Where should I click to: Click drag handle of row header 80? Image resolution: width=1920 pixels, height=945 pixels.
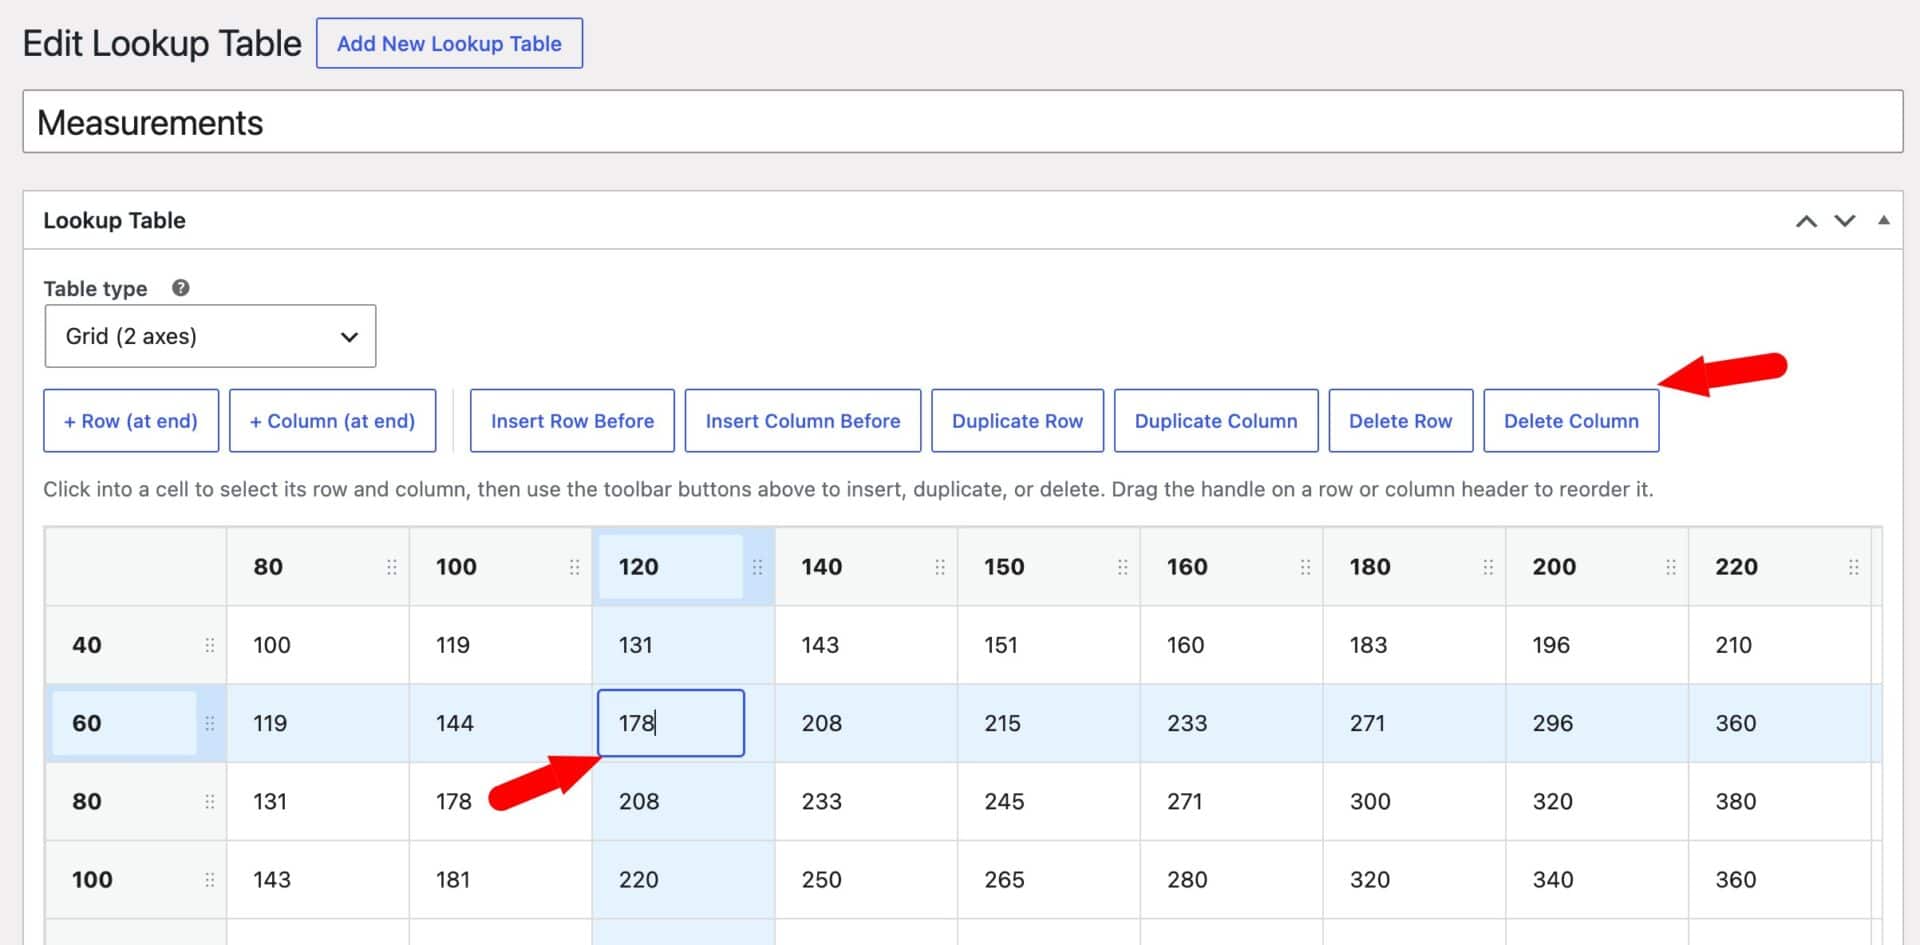(x=209, y=801)
